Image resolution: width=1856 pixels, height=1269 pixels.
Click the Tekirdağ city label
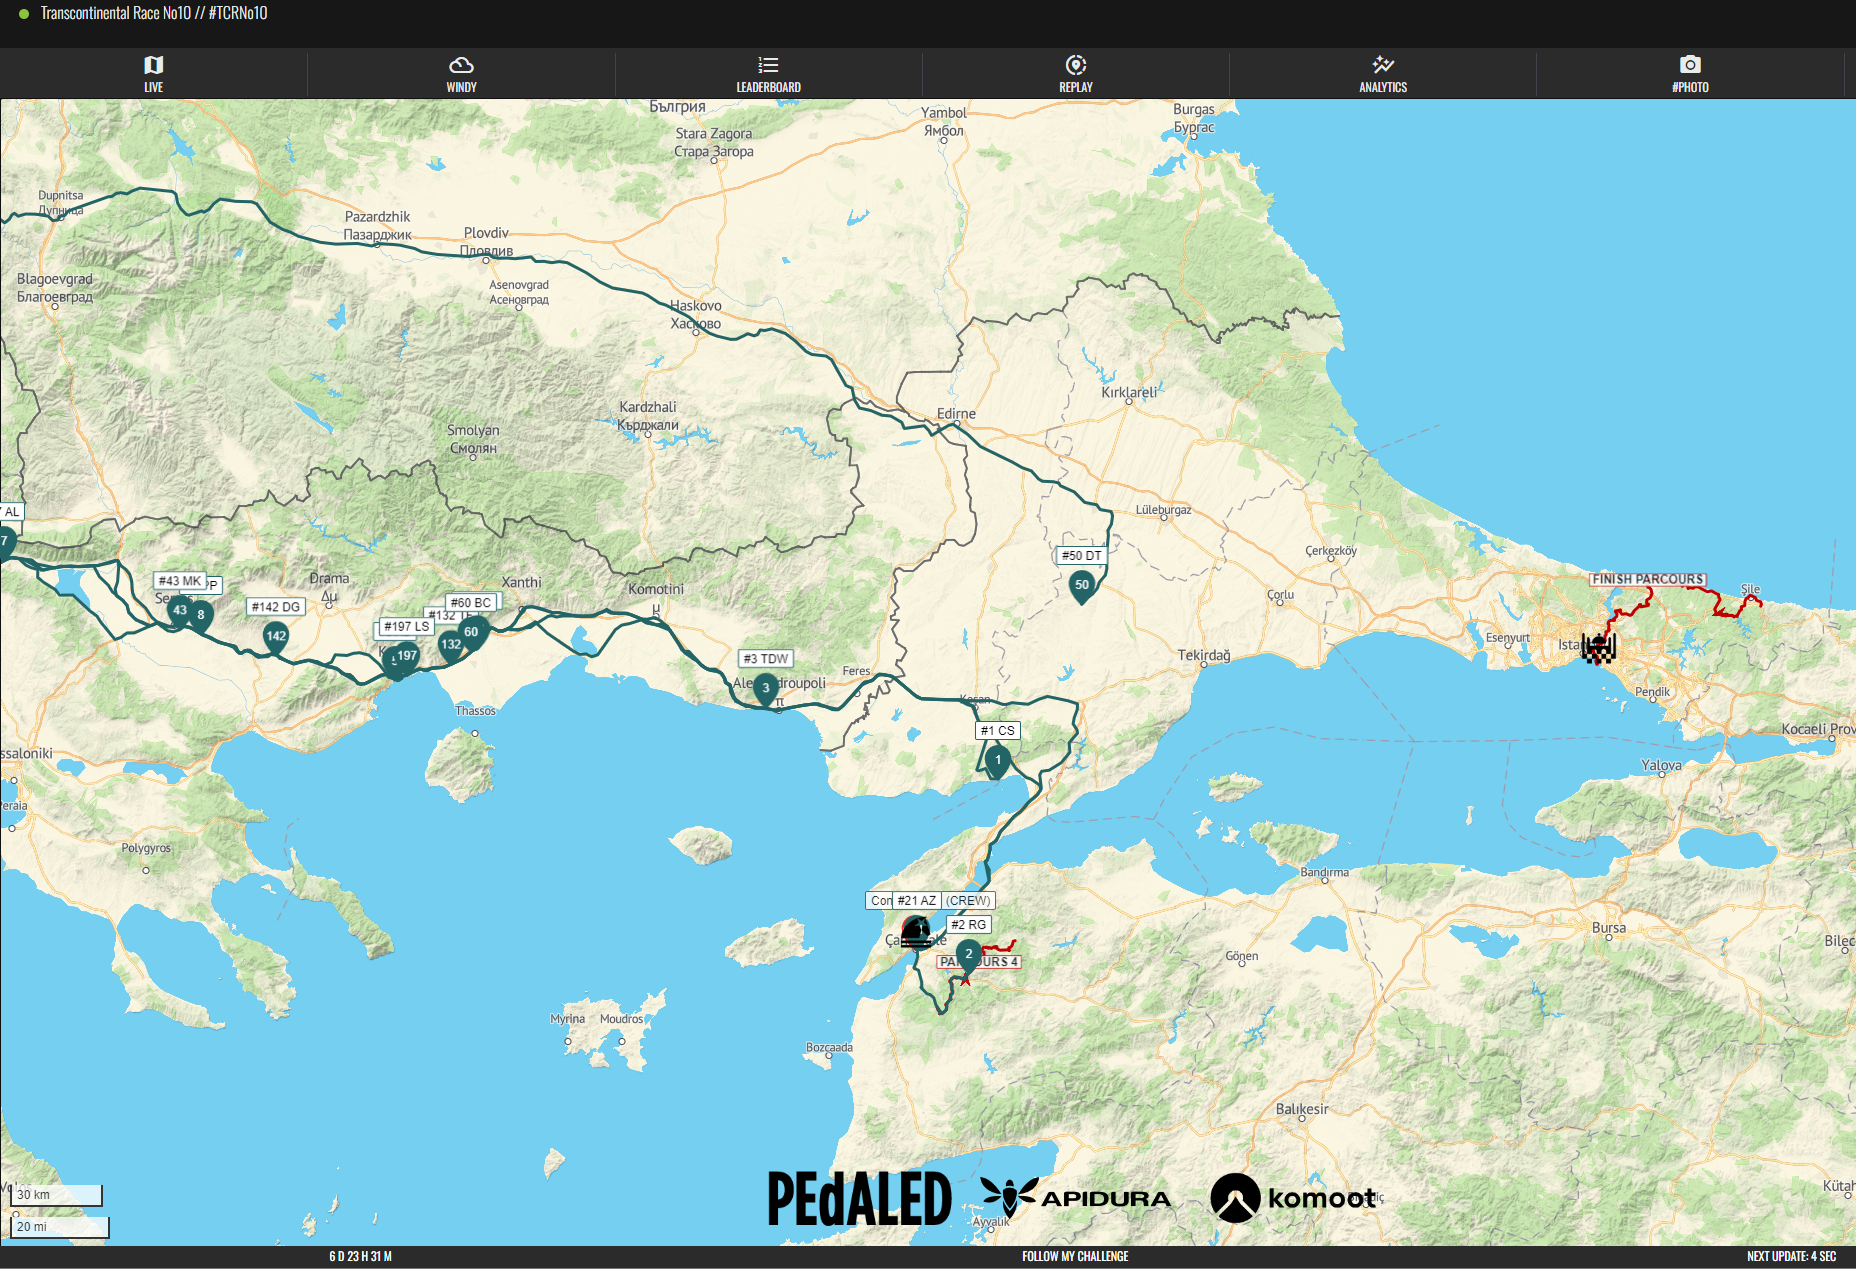click(1204, 656)
